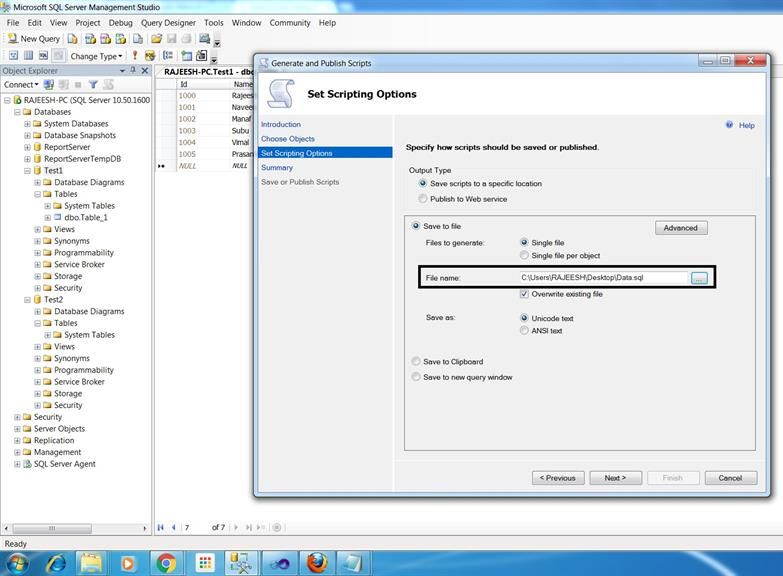Click the Add New Derived Table icon

coord(202,55)
